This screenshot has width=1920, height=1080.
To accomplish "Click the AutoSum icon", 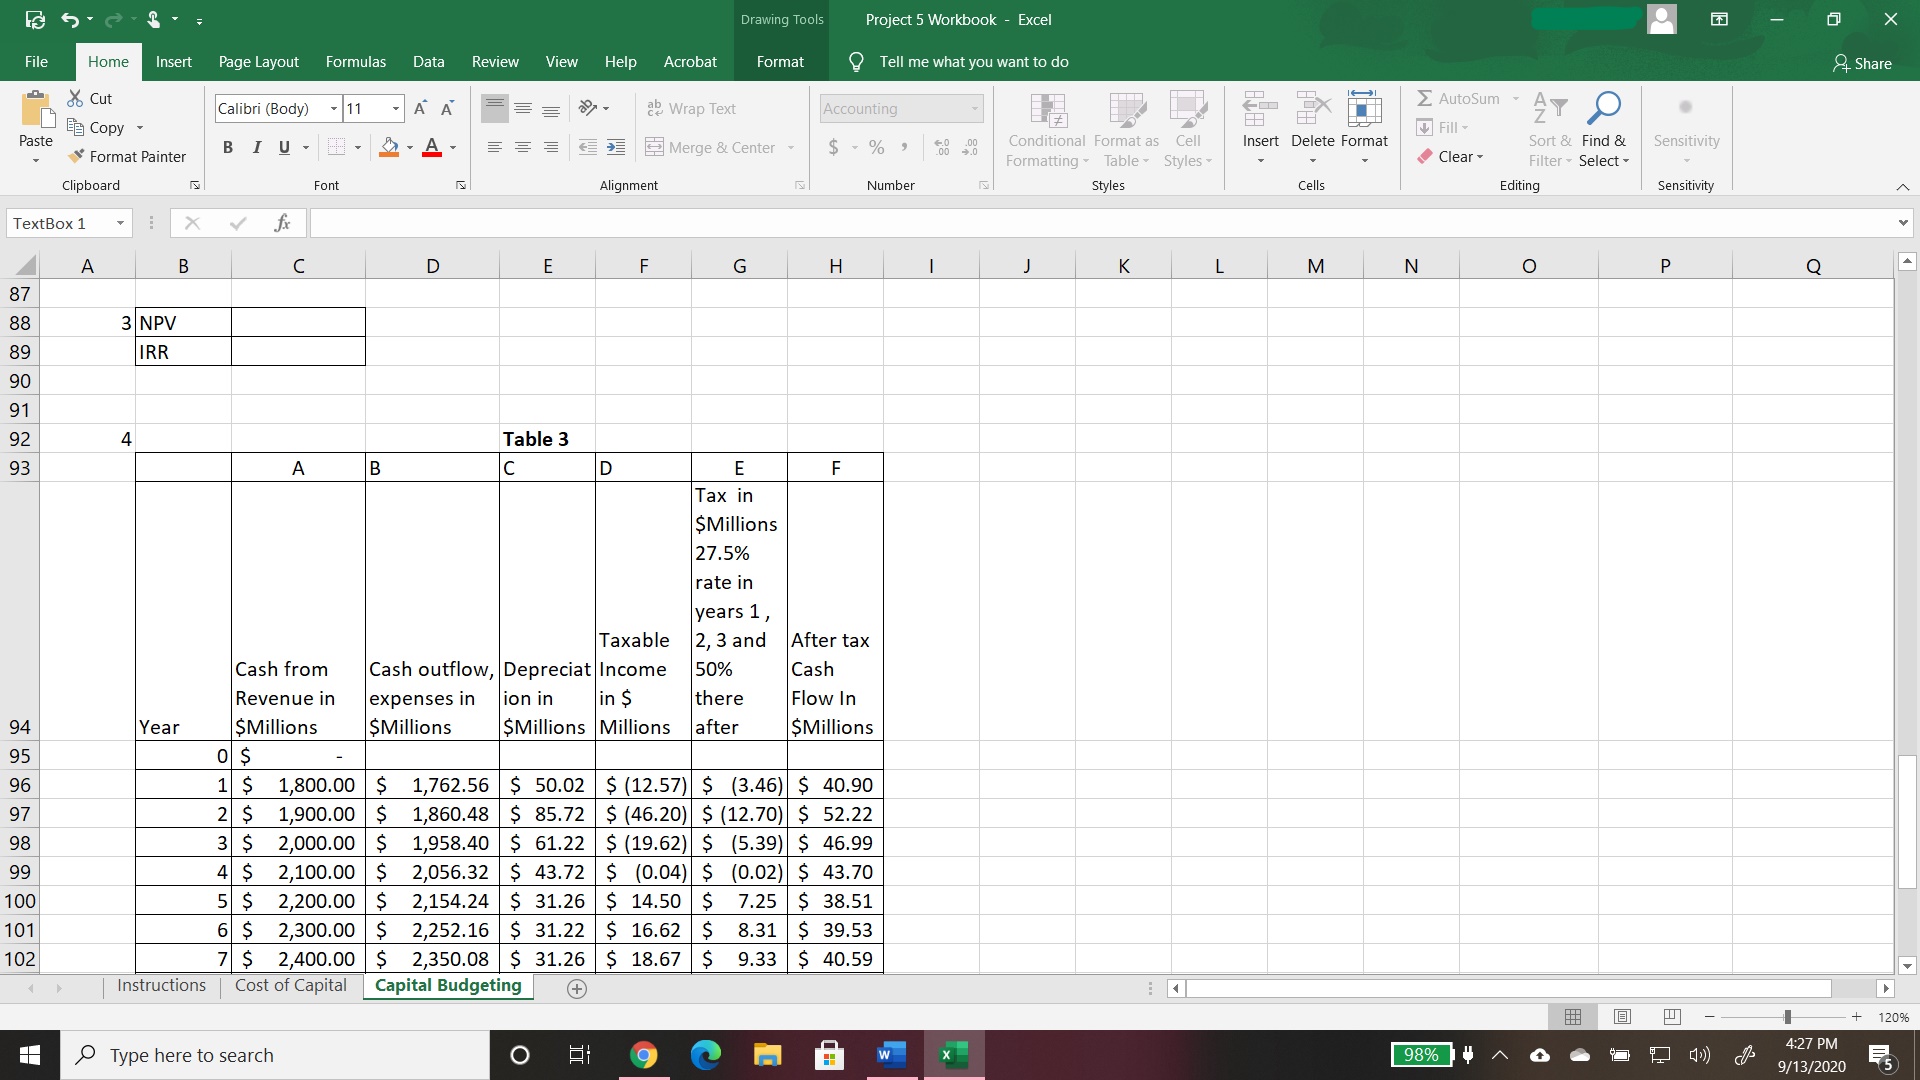I will coord(1426,98).
